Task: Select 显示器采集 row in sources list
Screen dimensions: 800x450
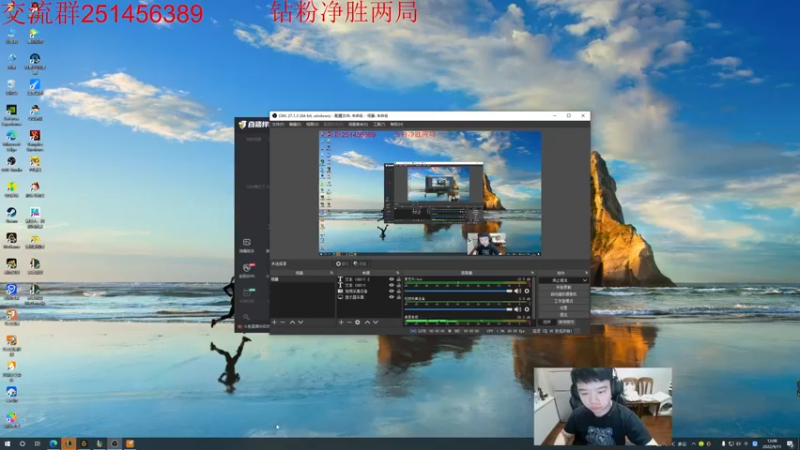Action: [369, 297]
